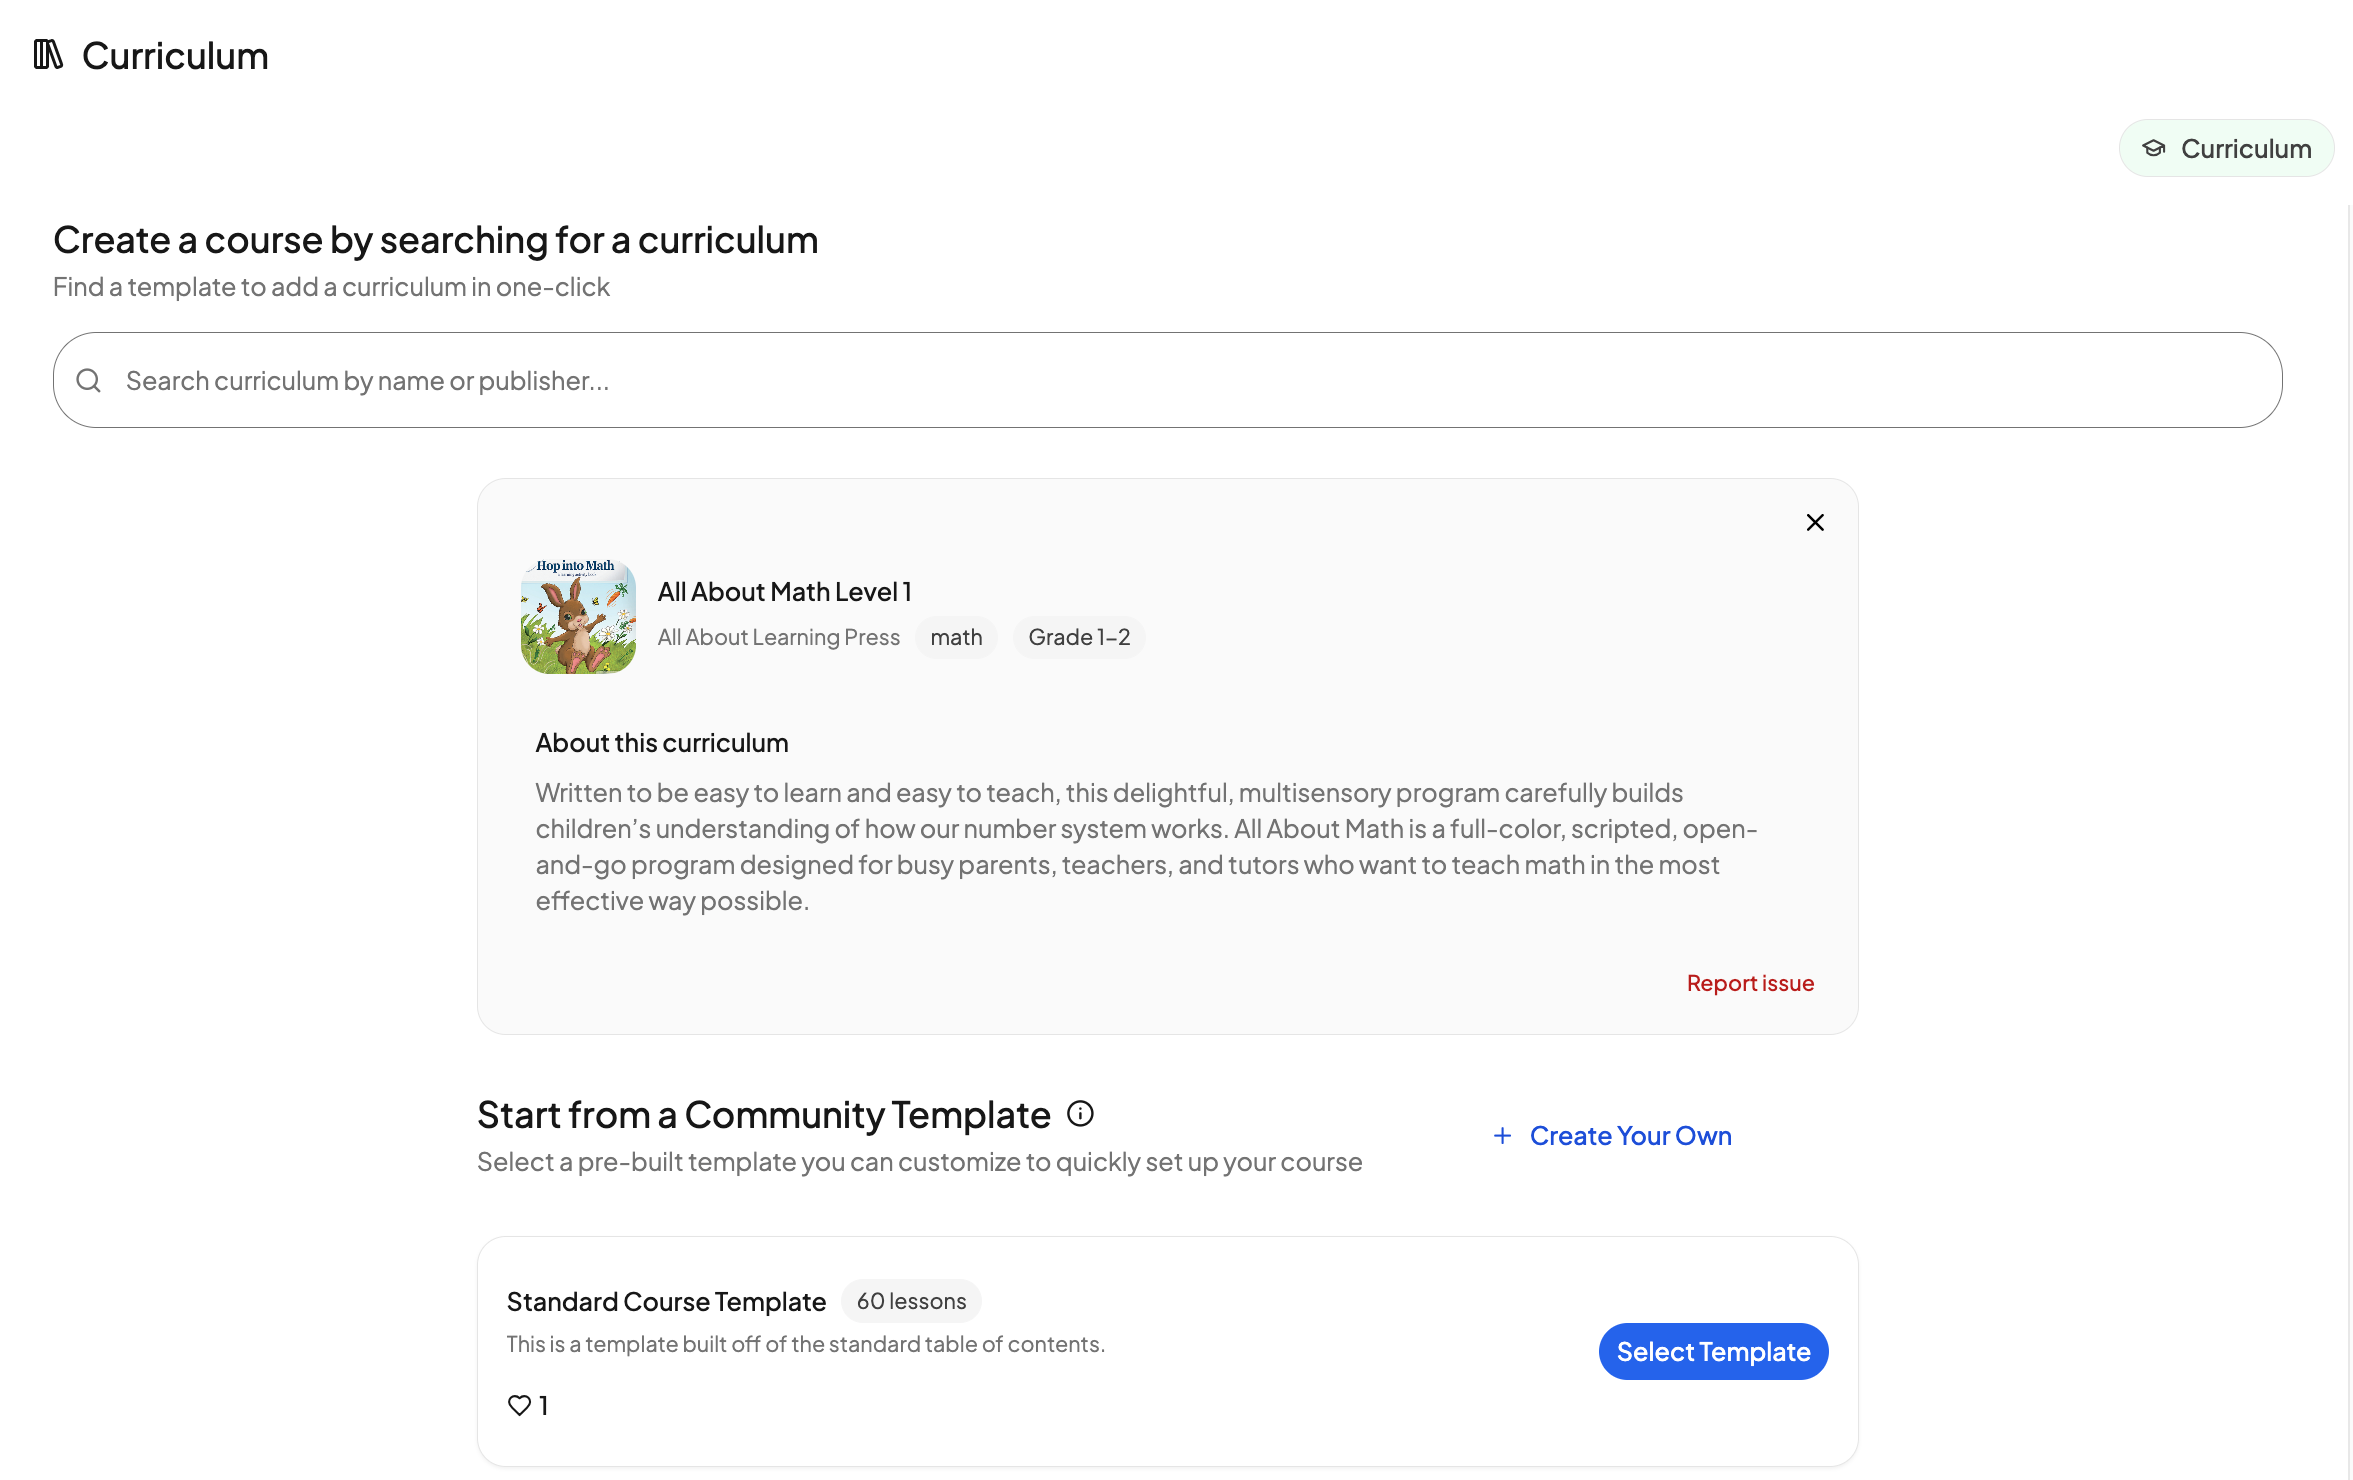This screenshot has width=2353, height=1480.
Task: Click the Standard Course Template title
Action: point(666,1302)
